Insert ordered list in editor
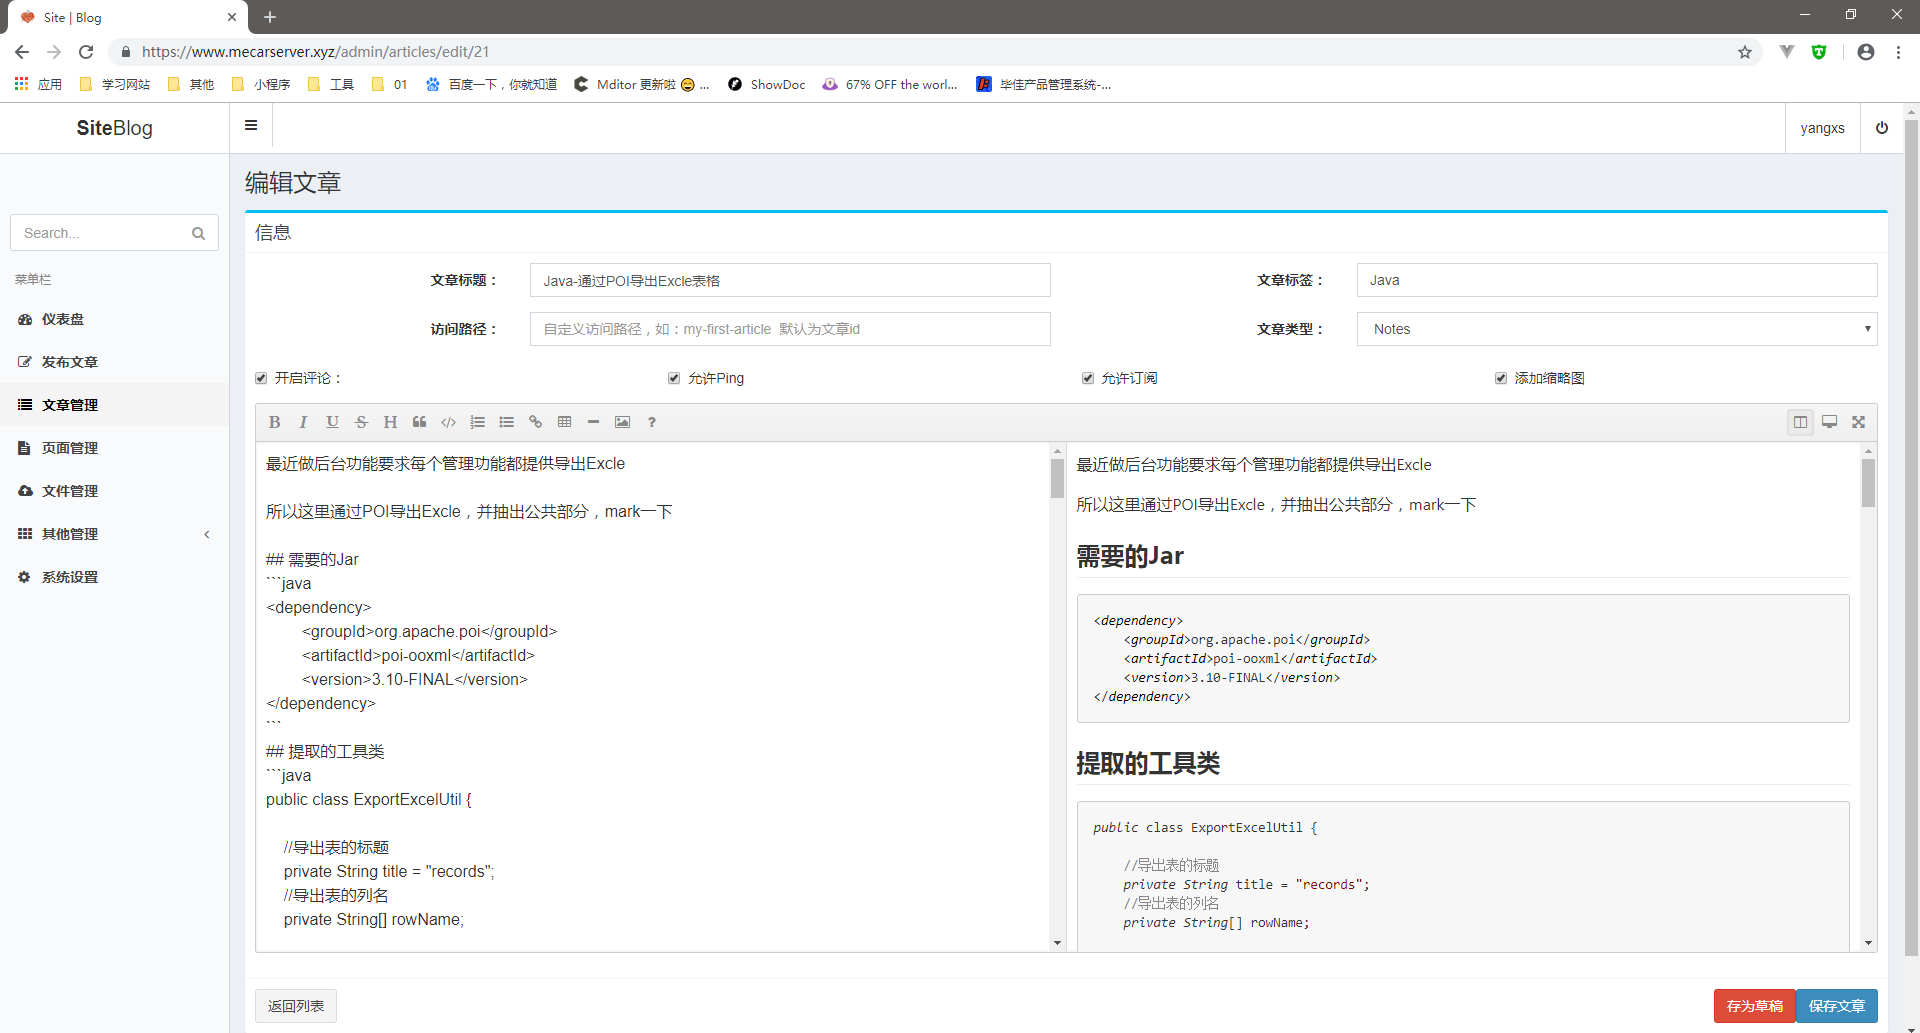 click(x=477, y=422)
